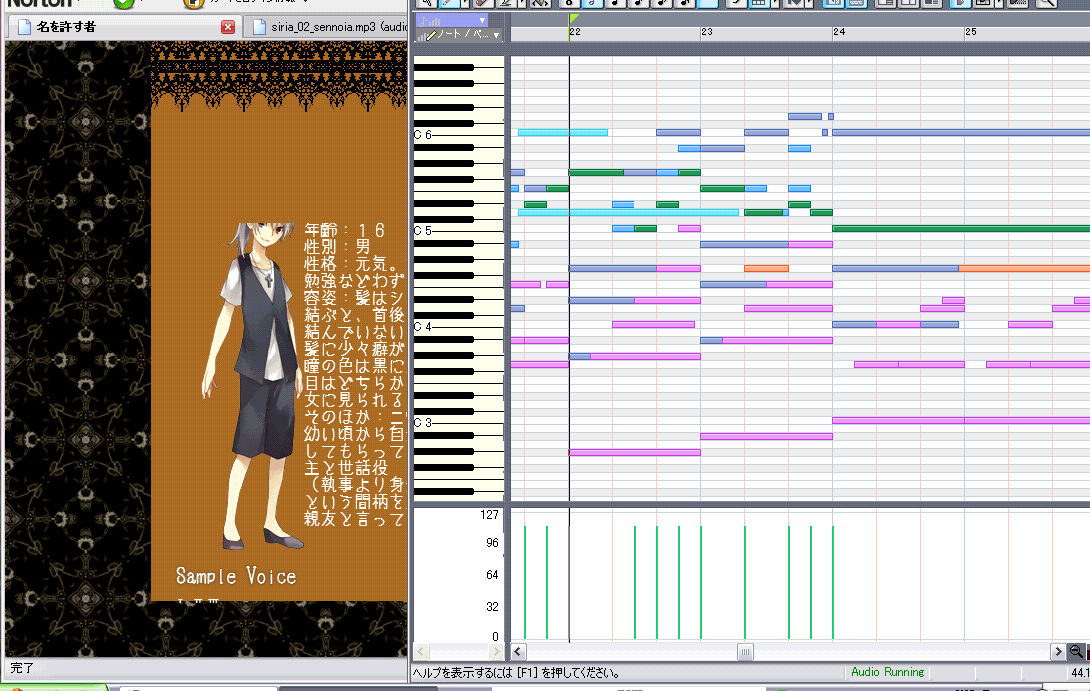The height and width of the screenshot is (691, 1090).
Task: Click the C 5 piano key
Action: [459, 230]
